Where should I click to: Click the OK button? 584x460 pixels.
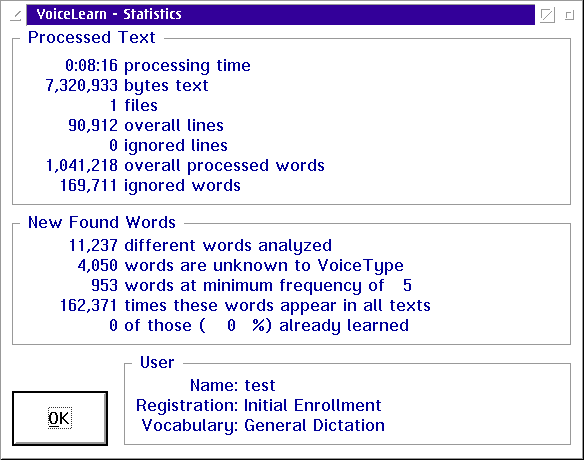point(60,418)
